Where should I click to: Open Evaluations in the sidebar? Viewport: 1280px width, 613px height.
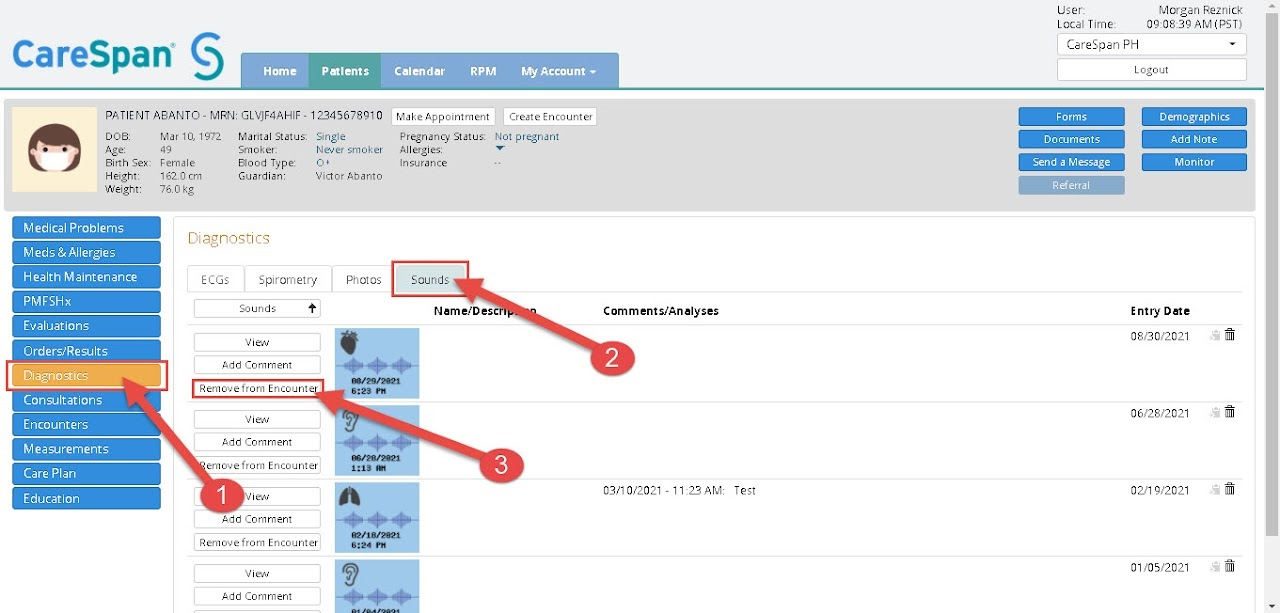86,326
